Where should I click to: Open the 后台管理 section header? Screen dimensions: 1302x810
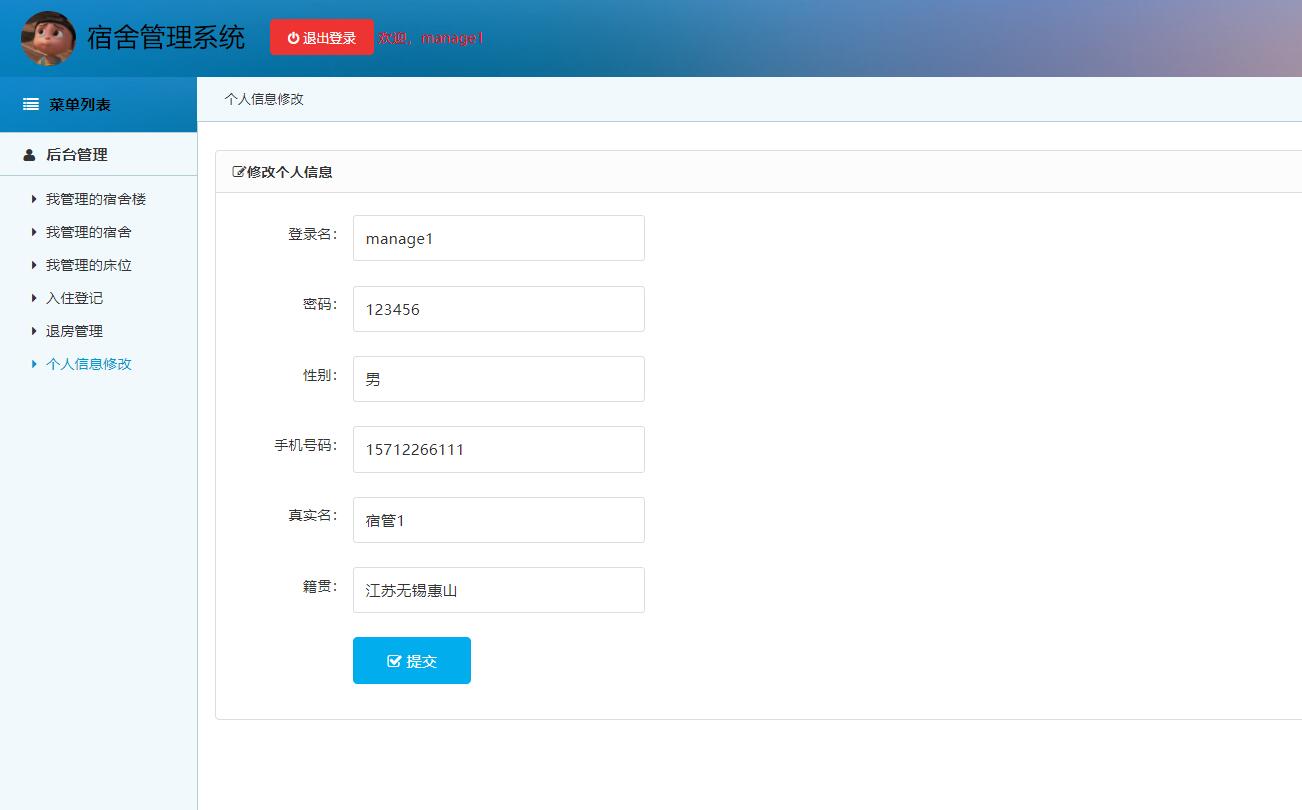pos(75,154)
